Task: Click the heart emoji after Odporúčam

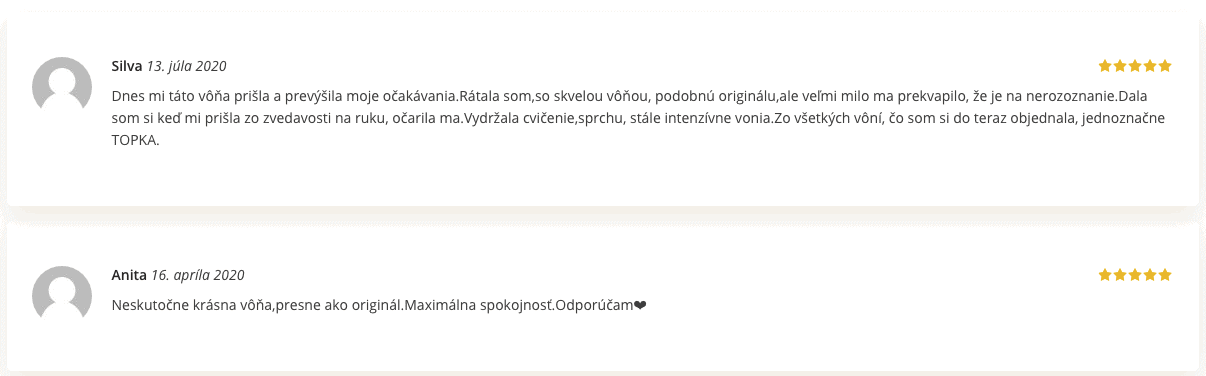Action: click(x=641, y=305)
